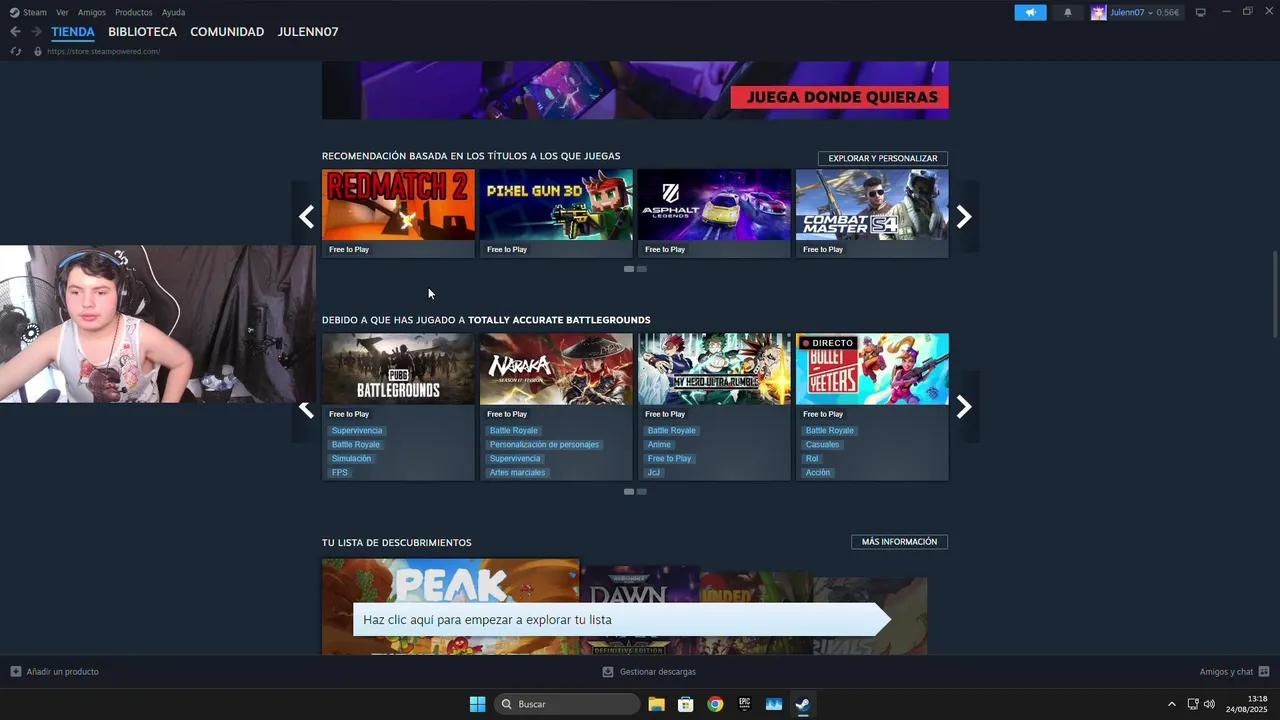The width and height of the screenshot is (1280, 720).
Task: Open the Asphalt Legends game card
Action: click(714, 214)
